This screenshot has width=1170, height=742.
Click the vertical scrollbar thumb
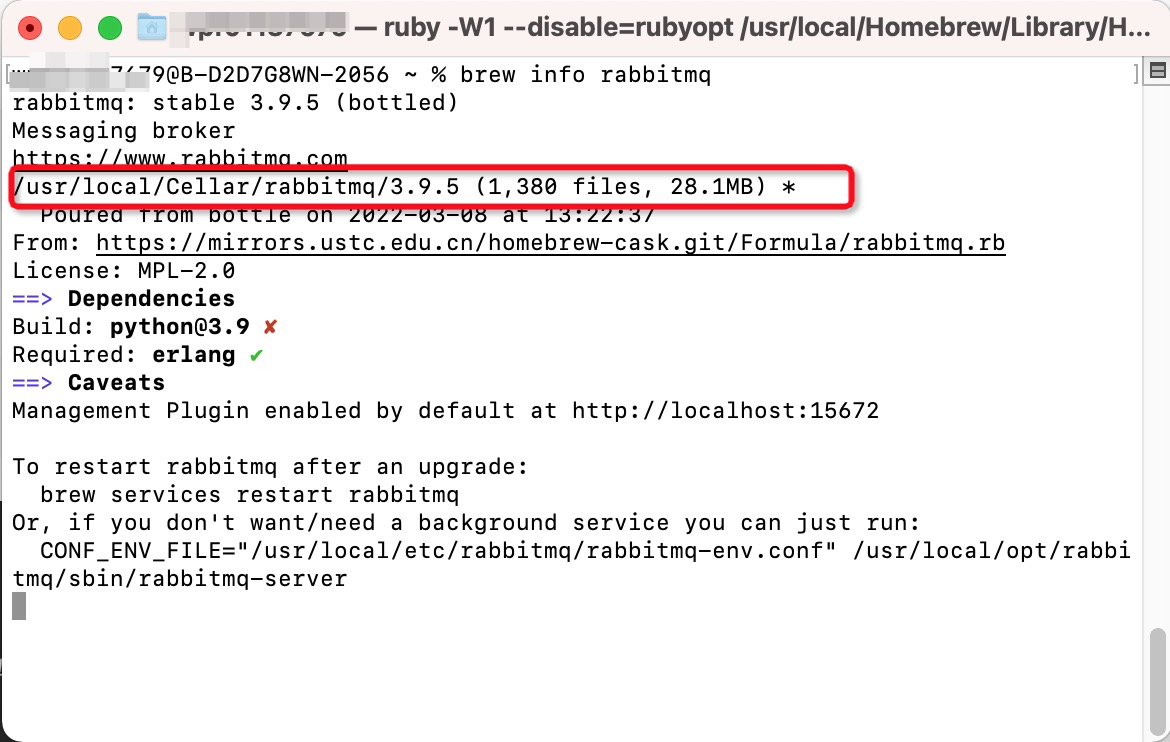[x=1157, y=682]
